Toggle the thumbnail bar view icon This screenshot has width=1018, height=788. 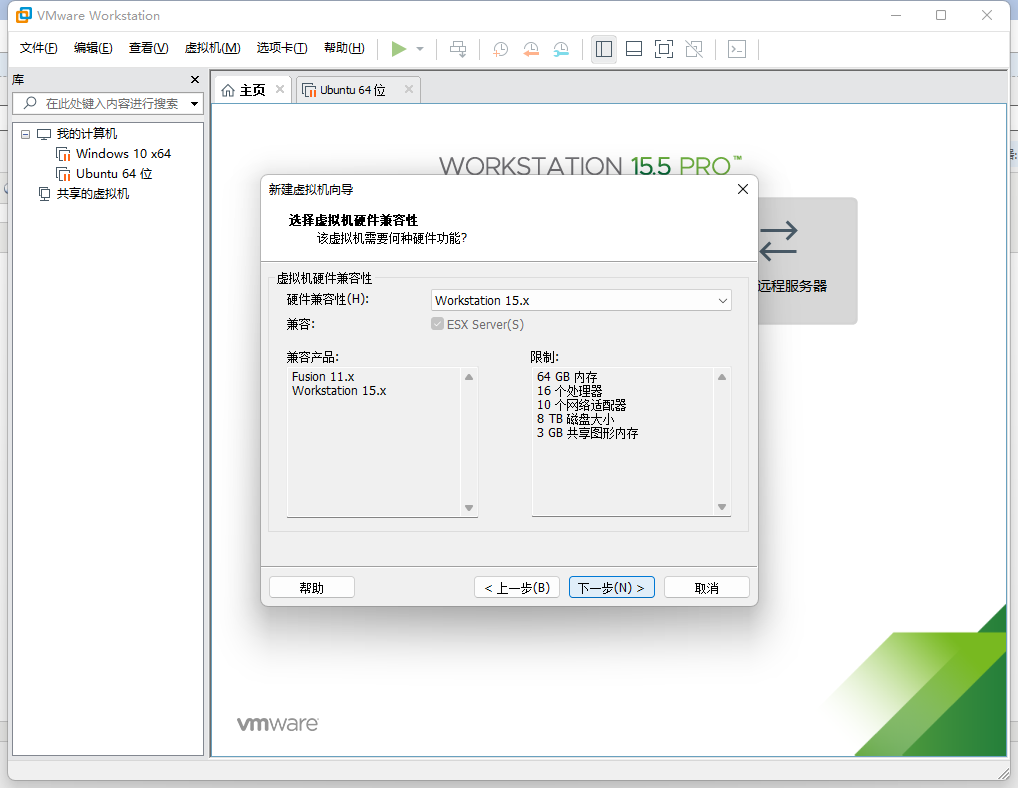634,49
